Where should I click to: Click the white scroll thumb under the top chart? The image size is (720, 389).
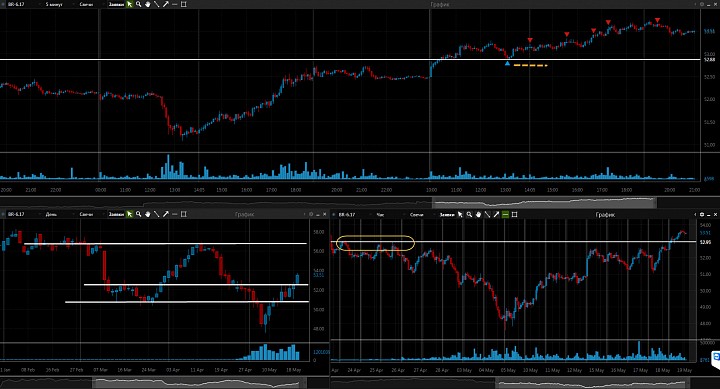coord(544,202)
